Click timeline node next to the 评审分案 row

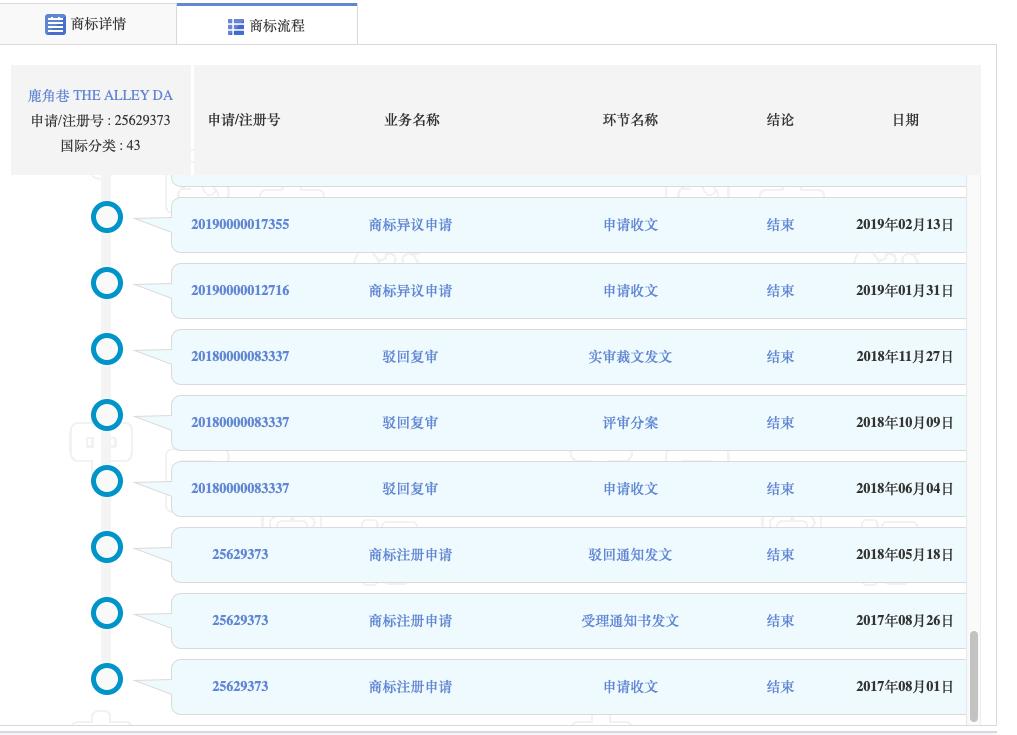107,415
